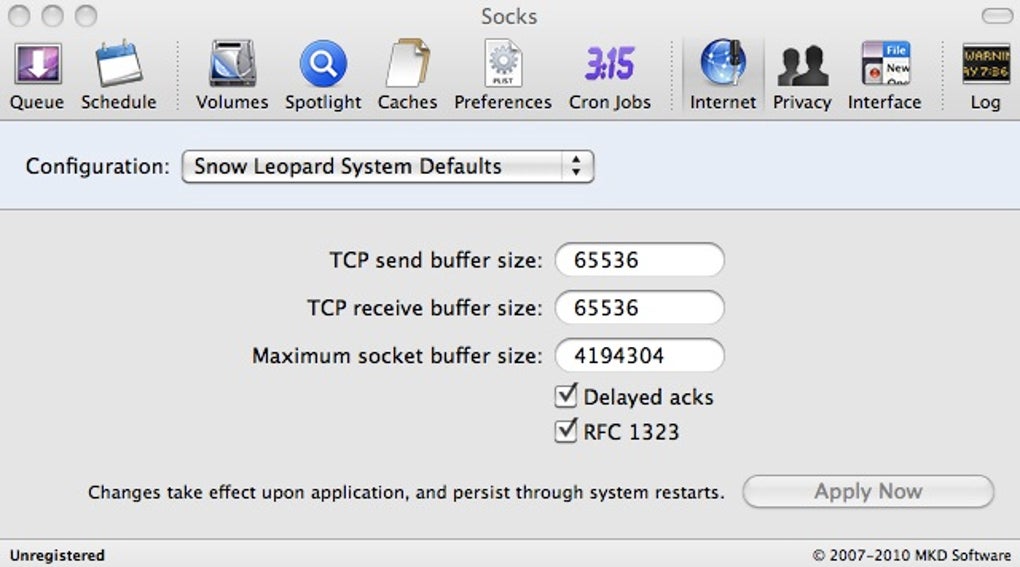This screenshot has height=567, width=1020.
Task: Click the TCP send buffer size field
Action: [639, 260]
